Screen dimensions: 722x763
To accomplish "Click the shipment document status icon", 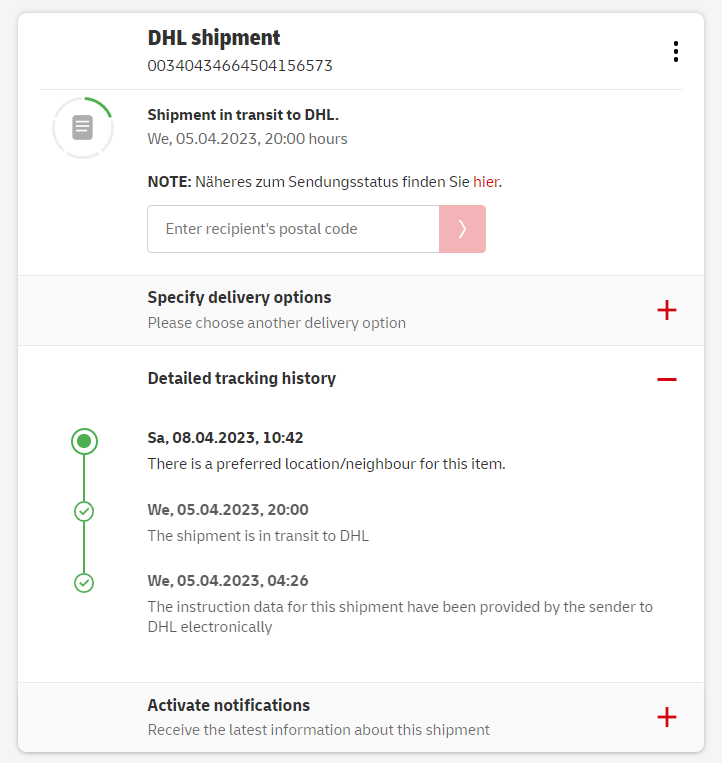I will point(83,128).
